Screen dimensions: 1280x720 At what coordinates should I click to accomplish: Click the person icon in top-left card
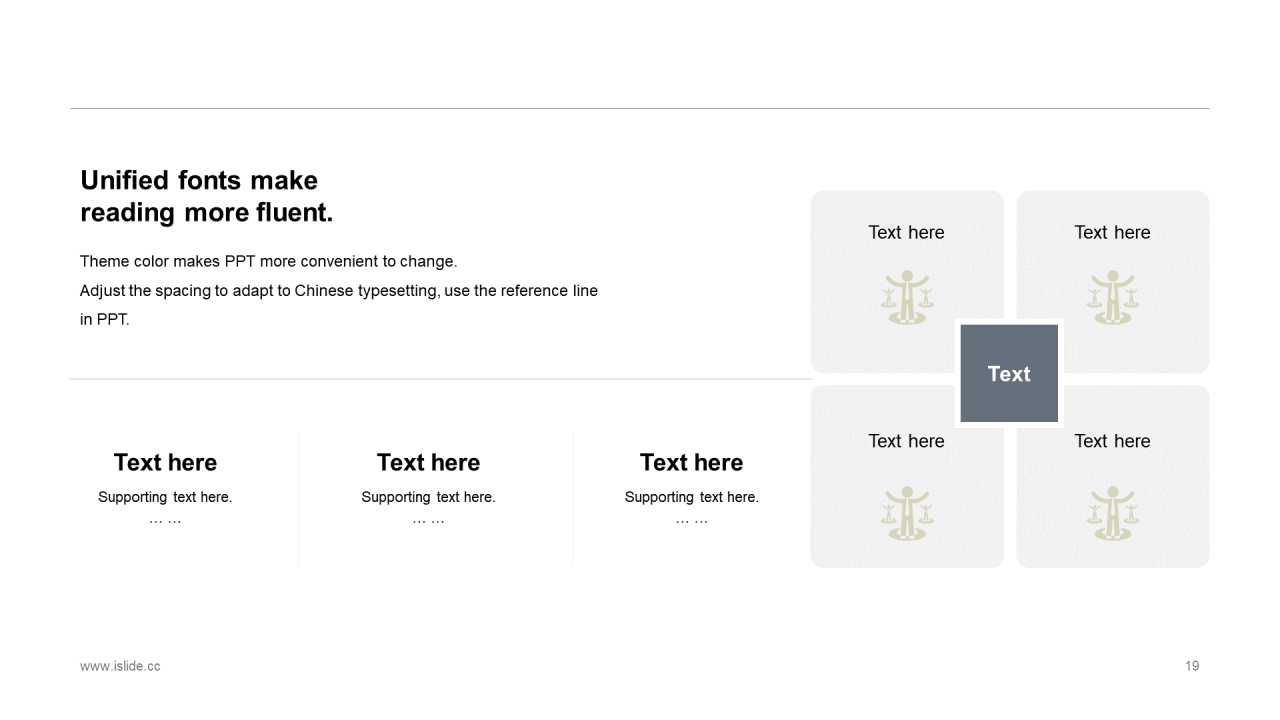[907, 297]
